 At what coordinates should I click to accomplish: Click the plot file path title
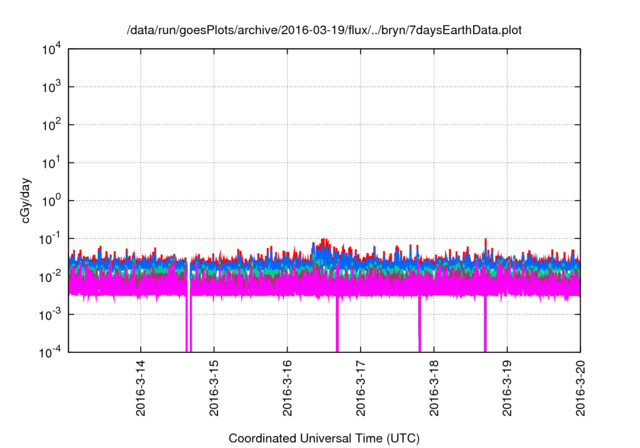pyautogui.click(x=324, y=30)
